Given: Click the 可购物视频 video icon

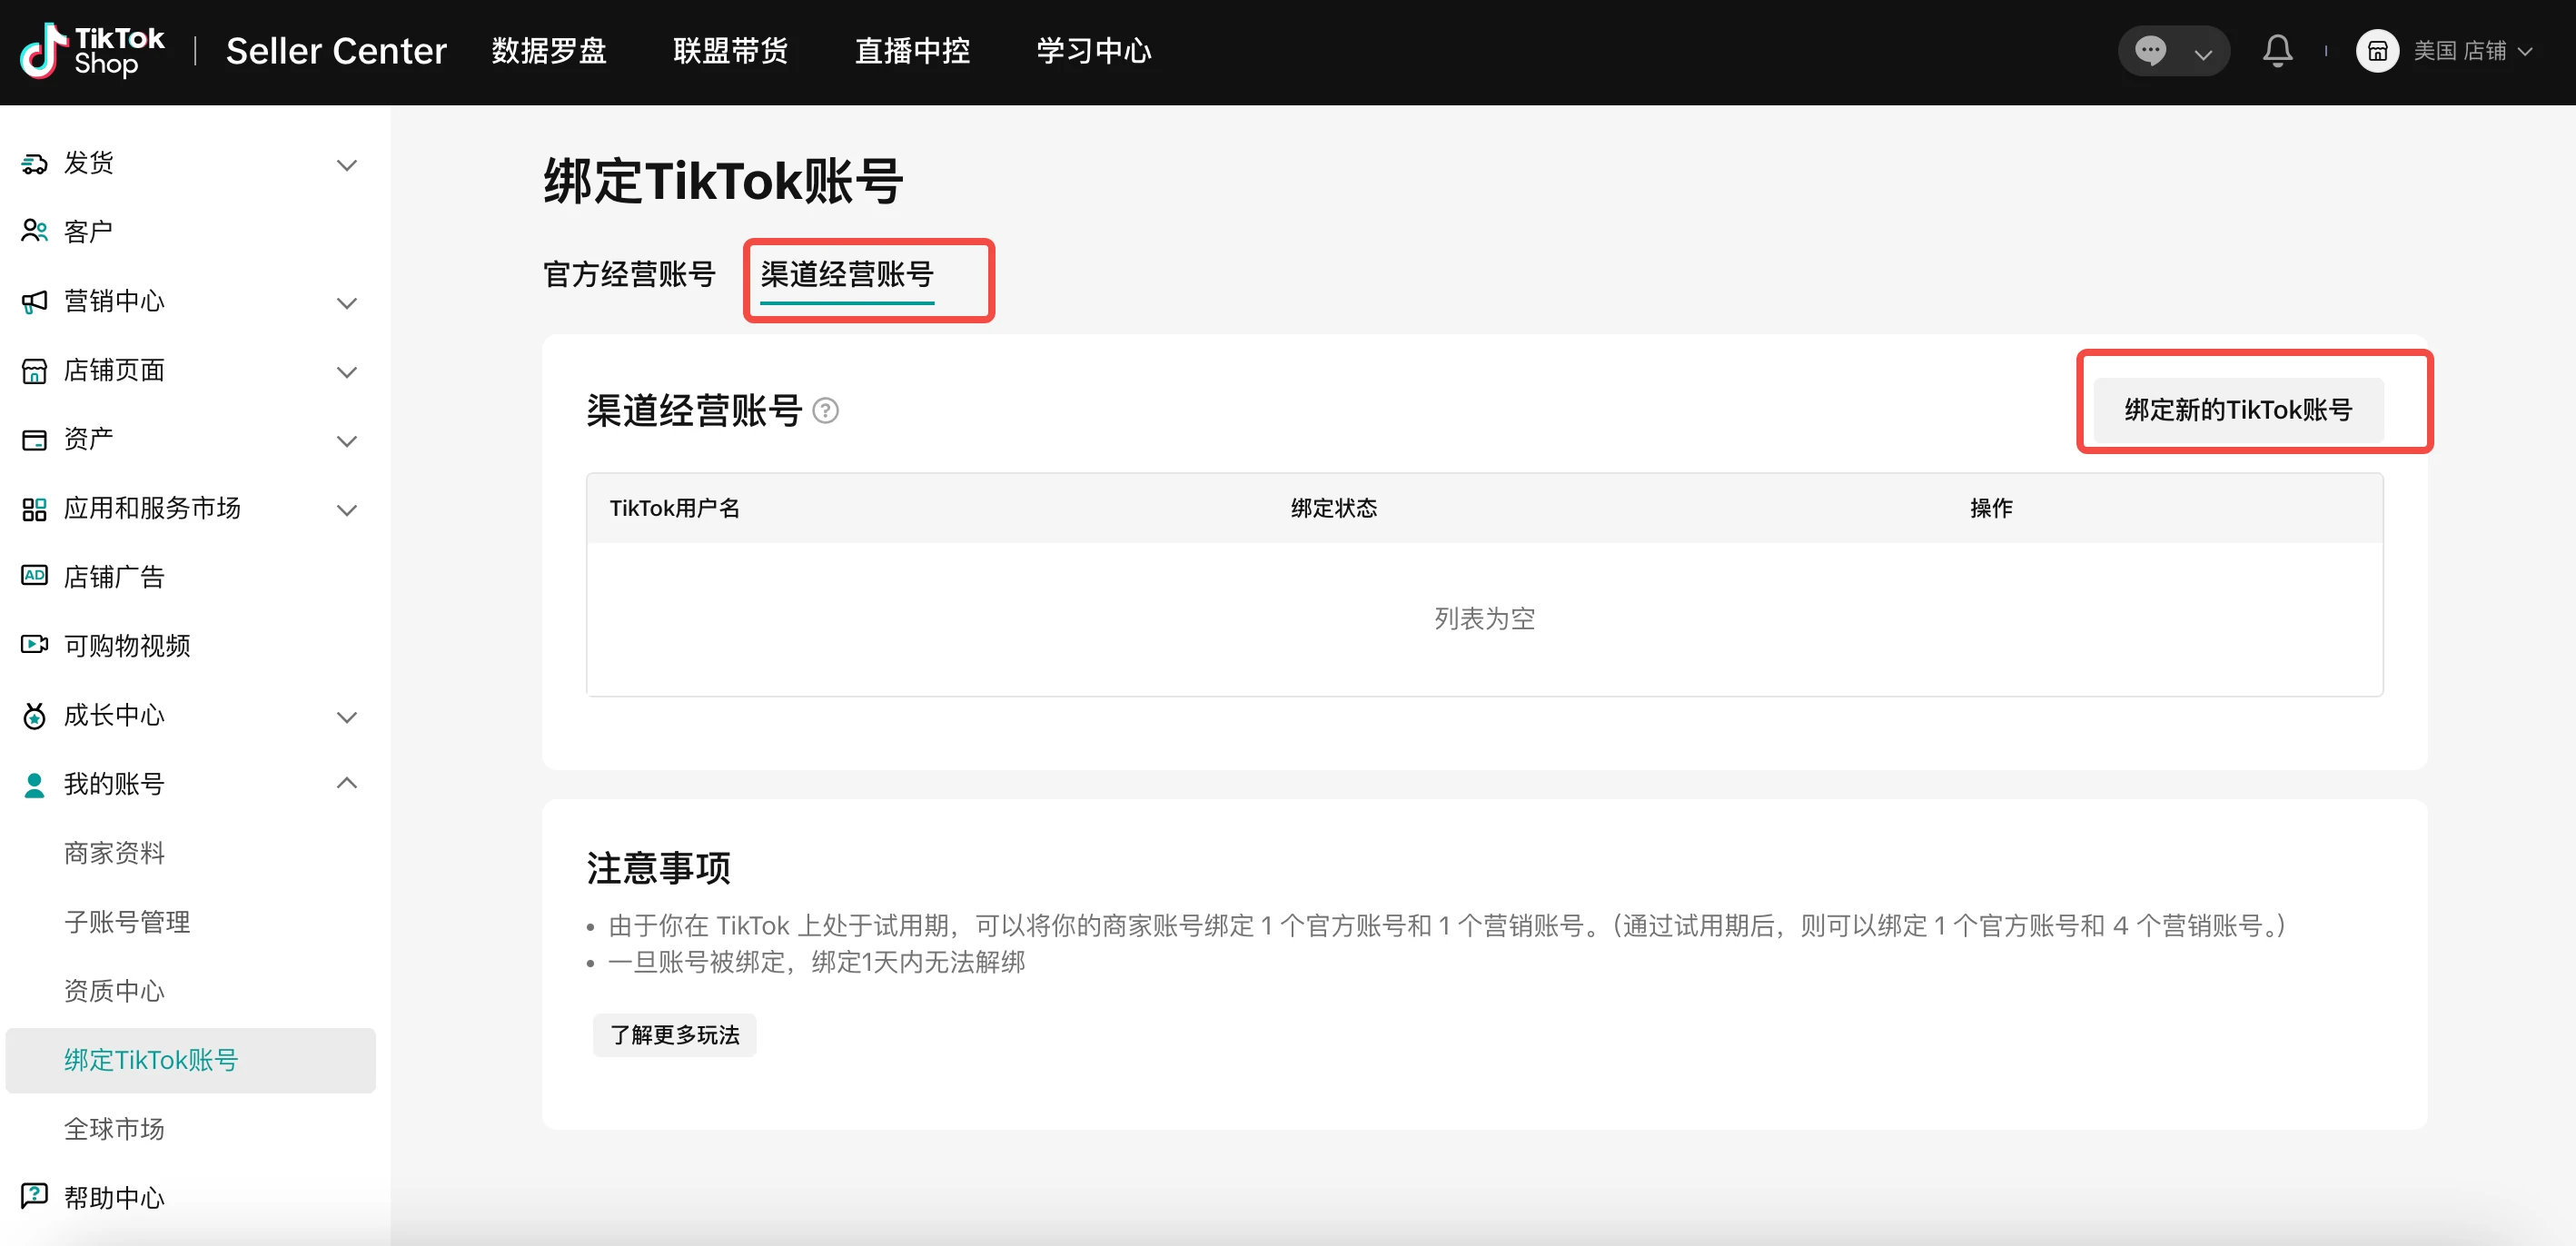Looking at the screenshot, I should [x=34, y=645].
